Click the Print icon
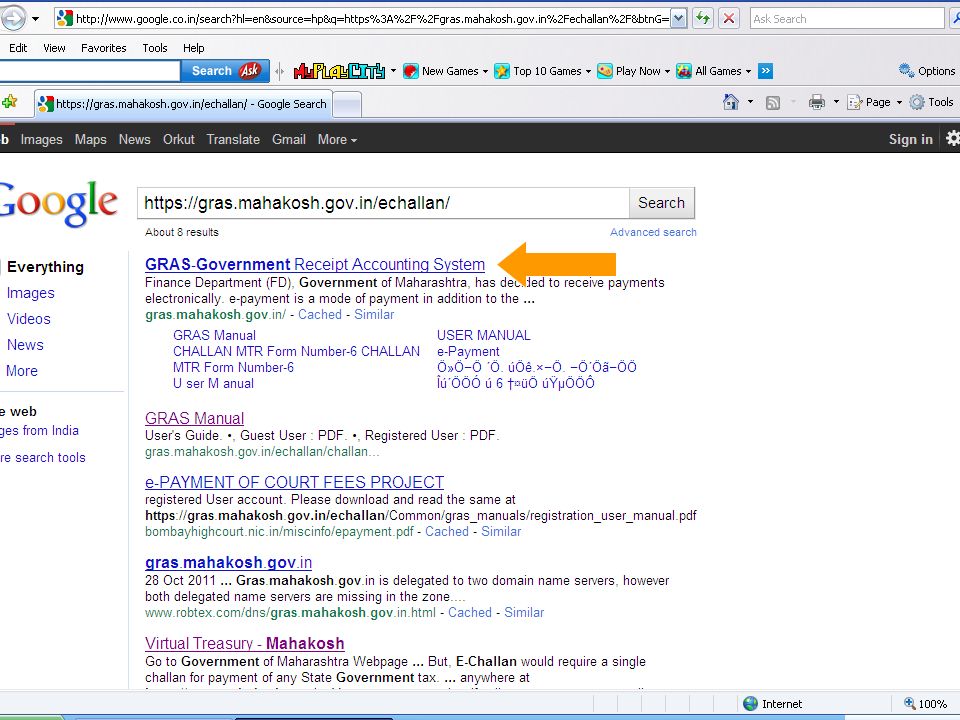 tap(817, 102)
